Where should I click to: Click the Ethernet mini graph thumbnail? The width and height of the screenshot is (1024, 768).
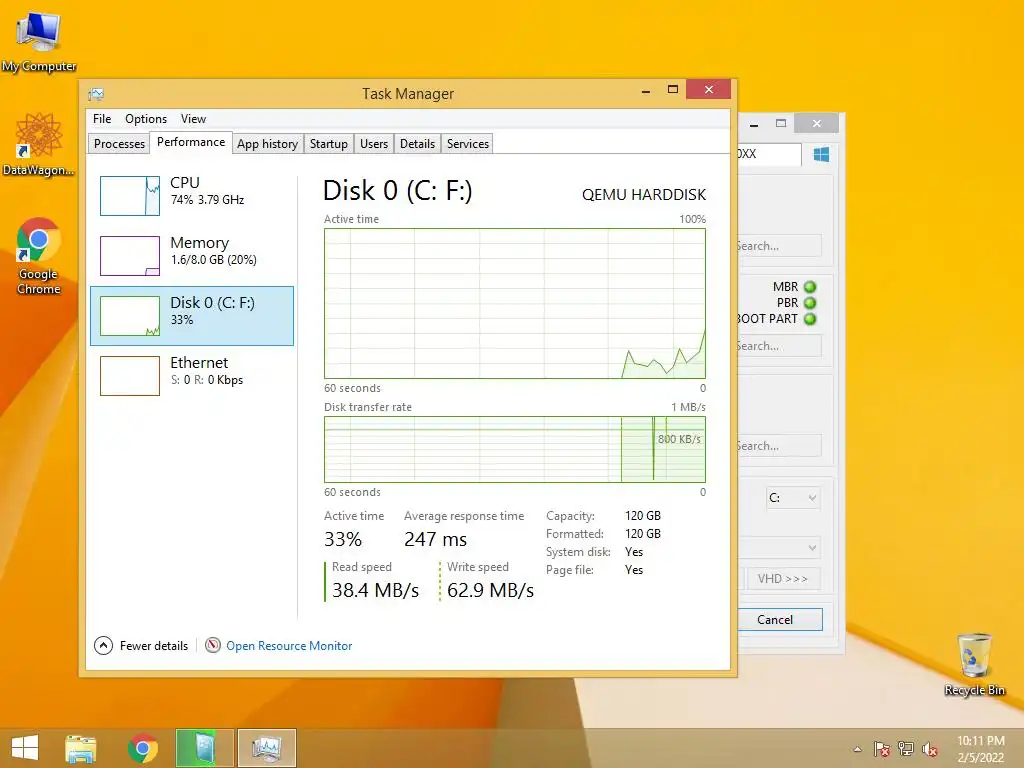click(130, 376)
